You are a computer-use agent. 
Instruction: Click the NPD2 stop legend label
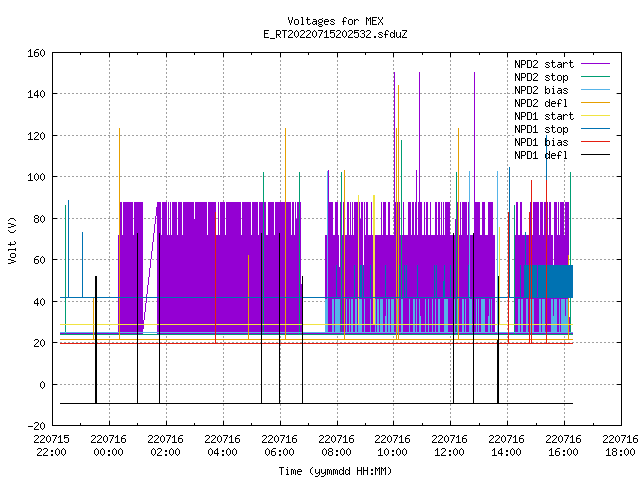coord(541,77)
